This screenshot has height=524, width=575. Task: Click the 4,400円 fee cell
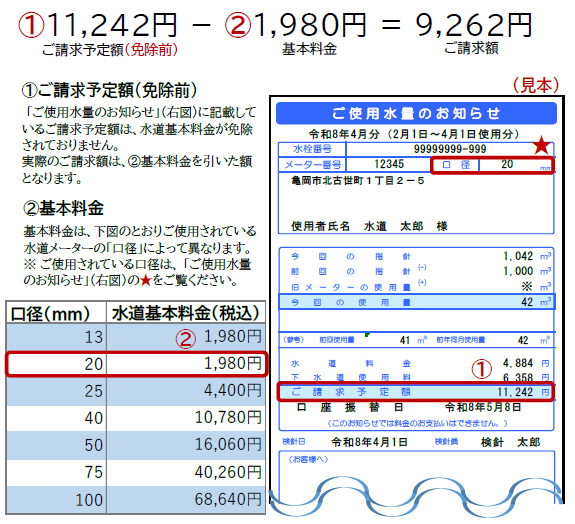[186, 391]
